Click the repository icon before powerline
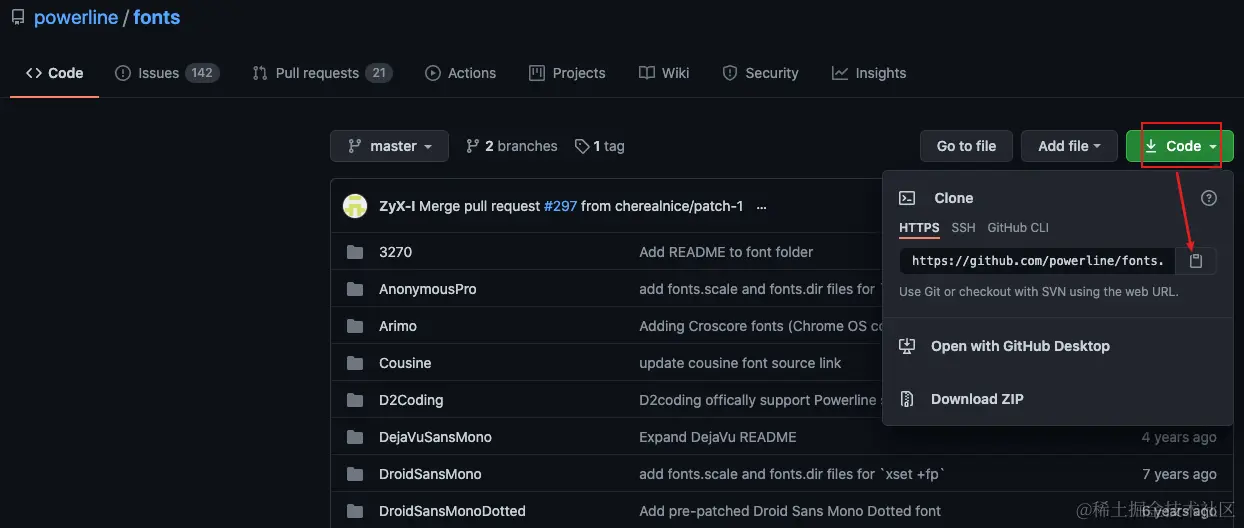The height and width of the screenshot is (528, 1244). tap(18, 18)
